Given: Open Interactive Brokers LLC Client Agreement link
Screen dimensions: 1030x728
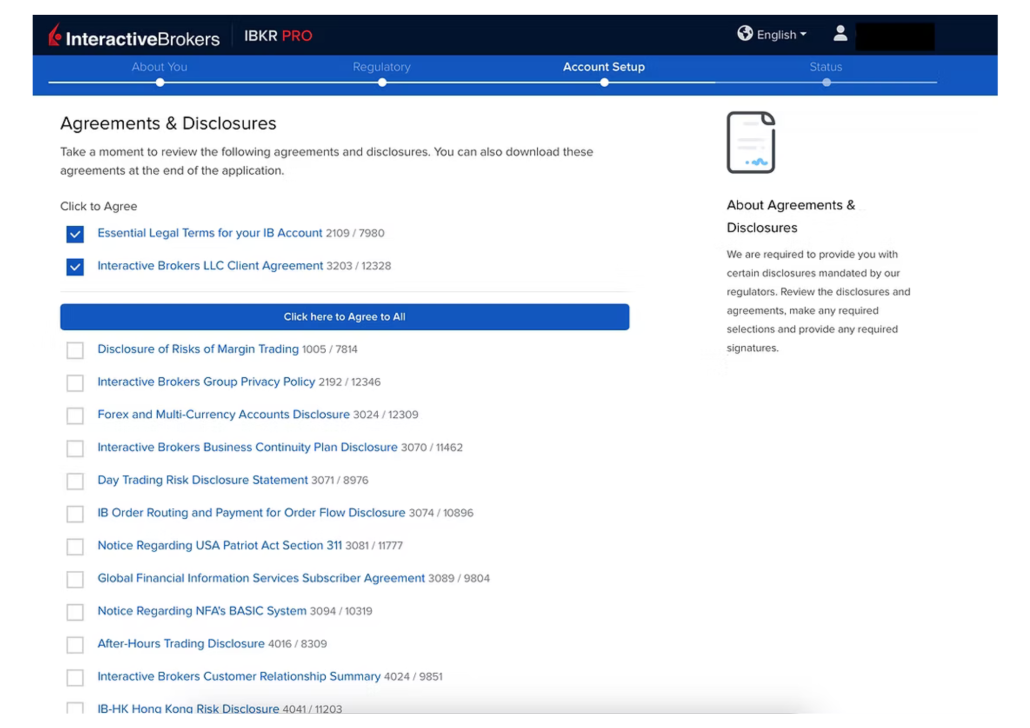Looking at the screenshot, I should coord(210,265).
